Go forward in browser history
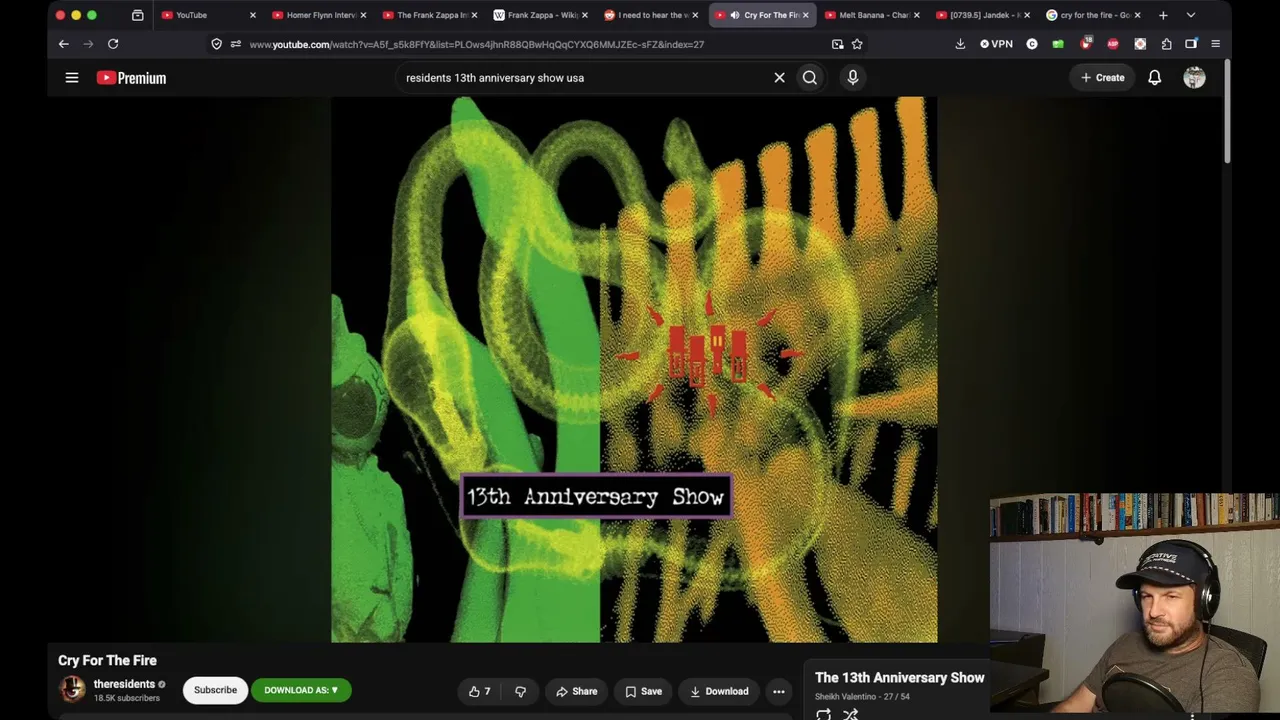1280x720 pixels. click(88, 44)
